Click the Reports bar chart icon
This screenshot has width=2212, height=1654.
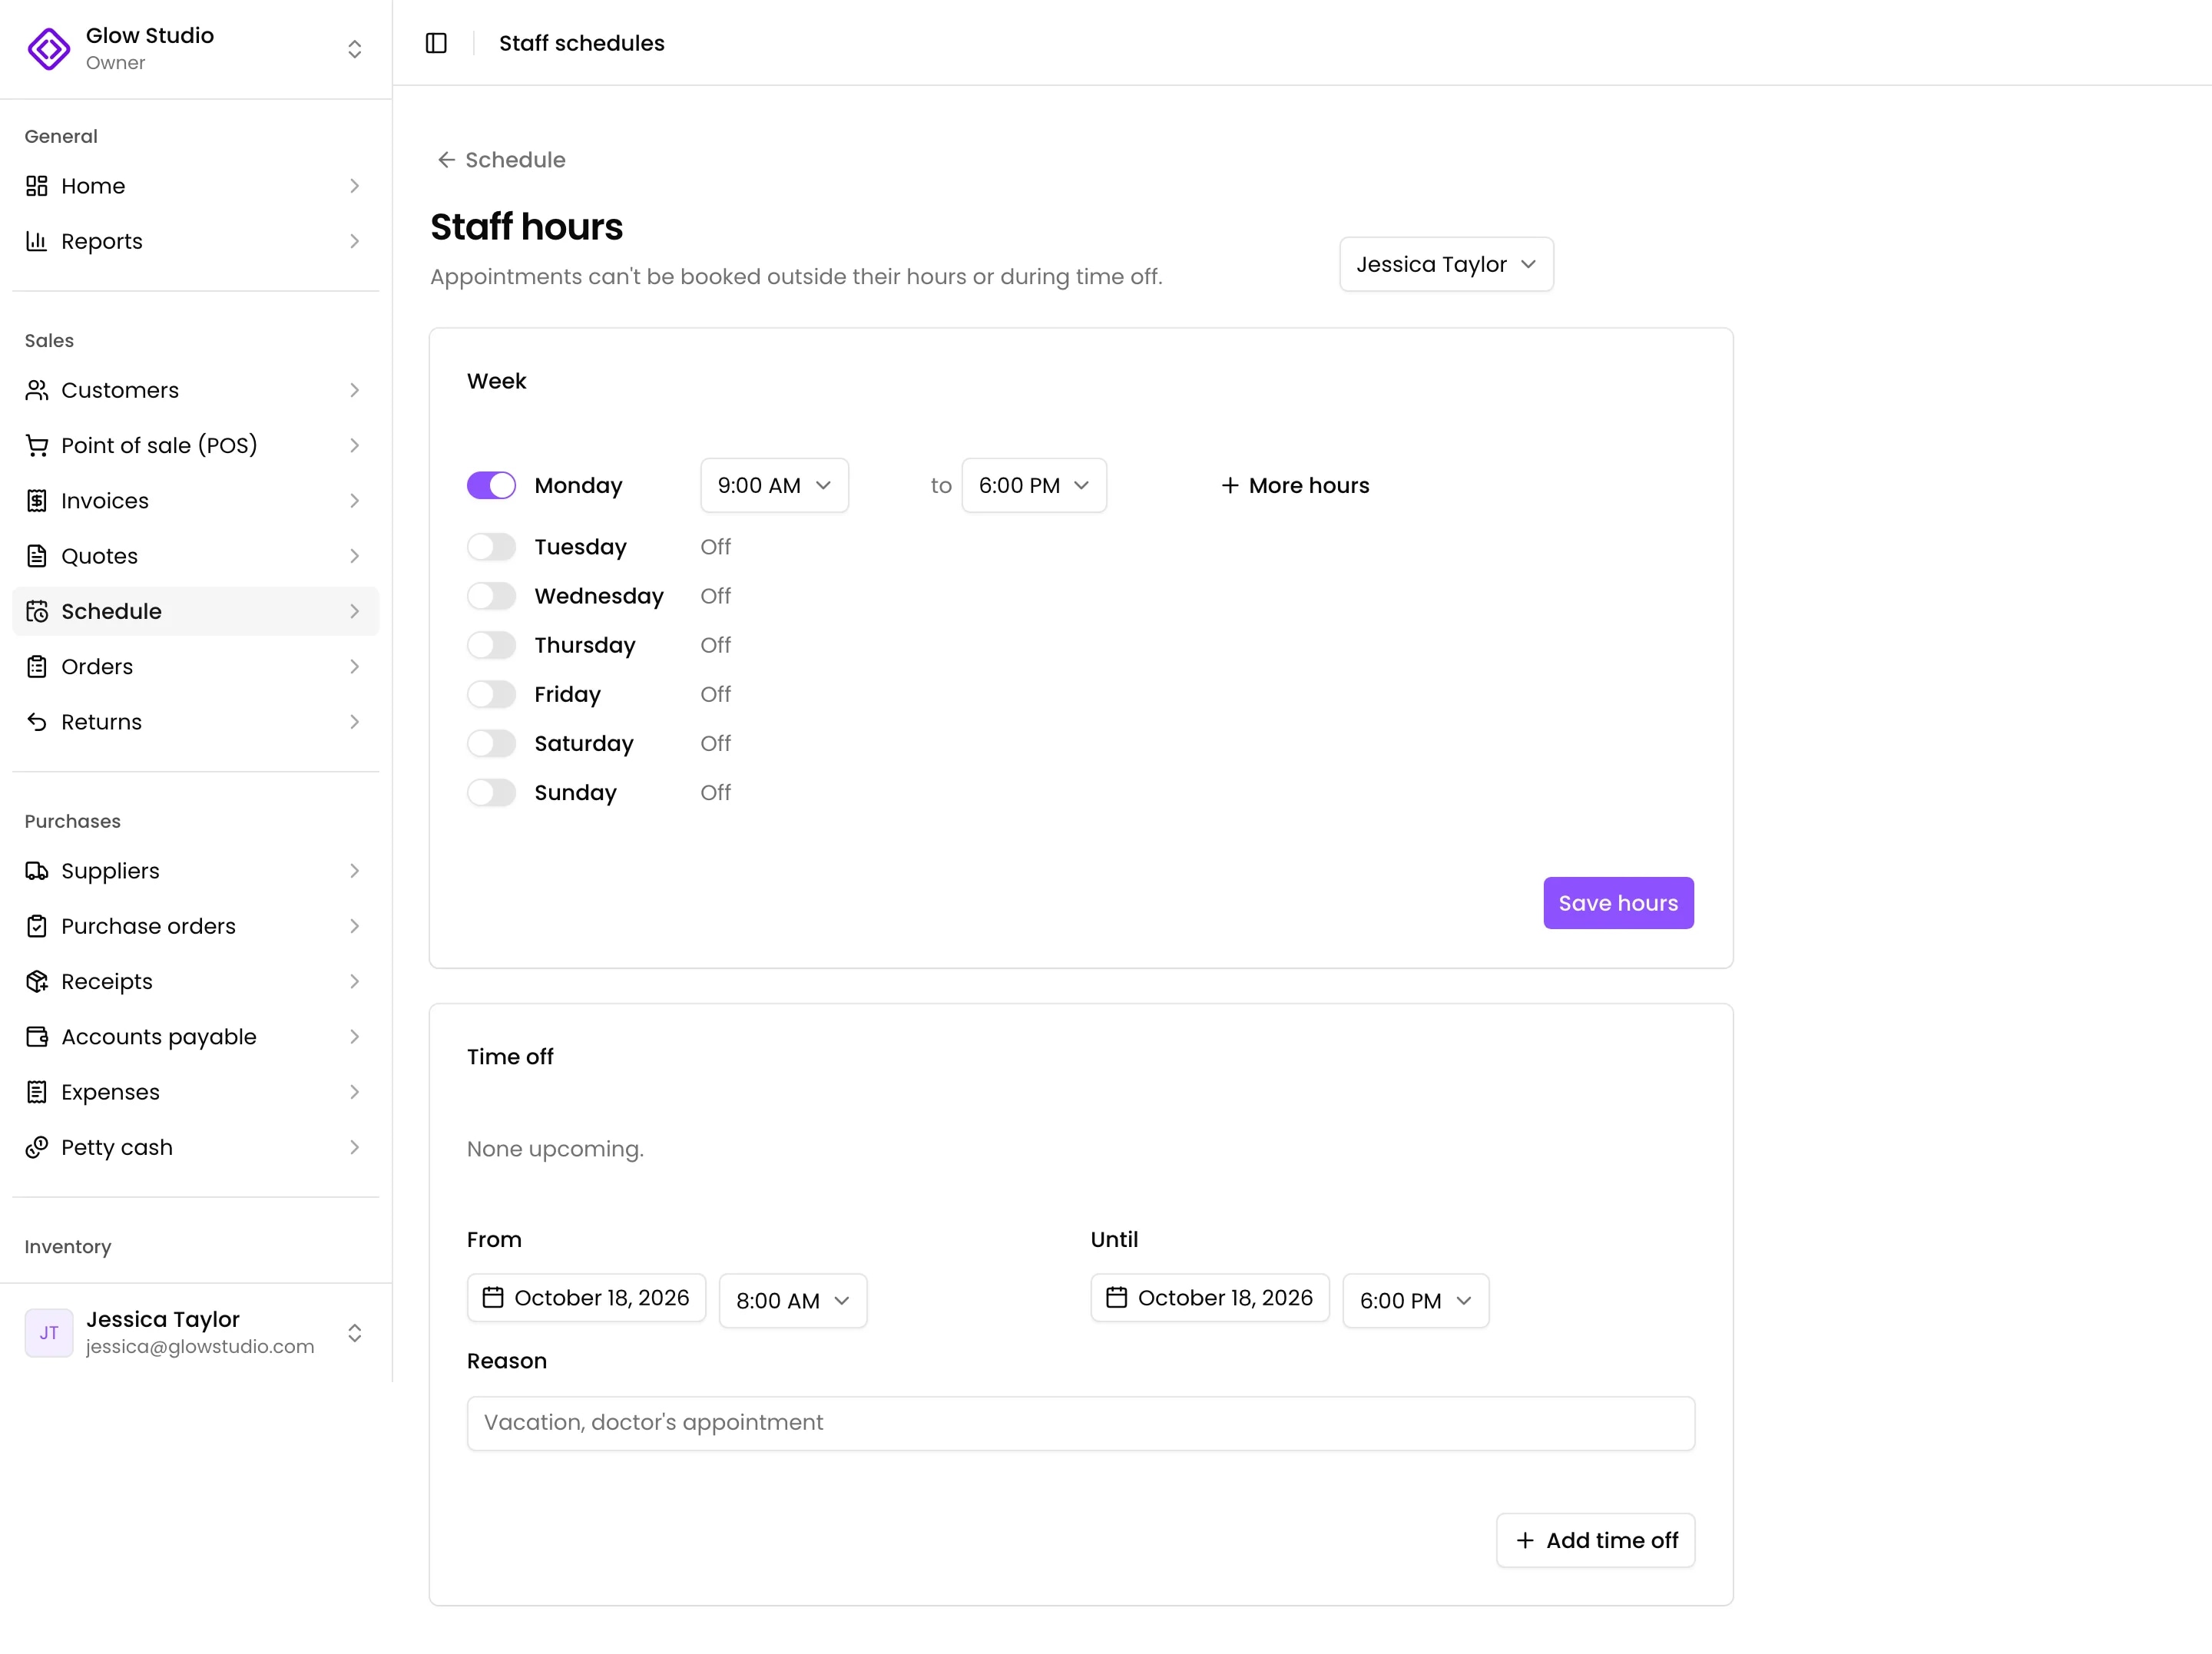tap(37, 241)
